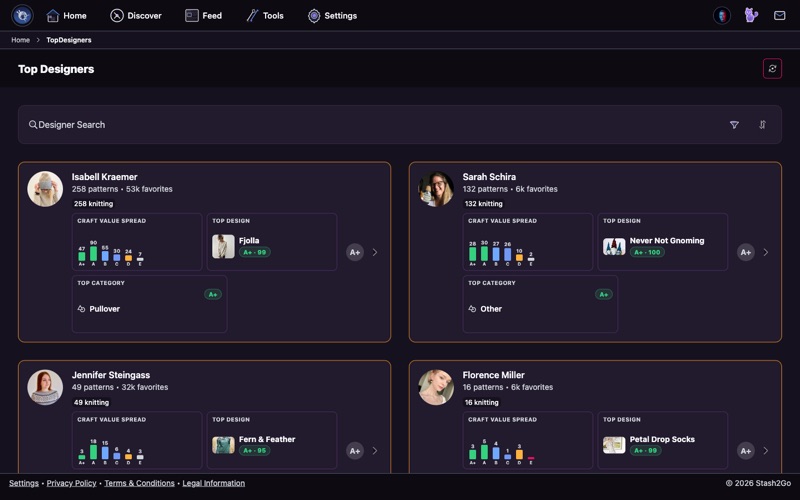Screen dimensions: 800x500
Task: Click the Petal Drop Socks design title
Action: click(x=662, y=439)
